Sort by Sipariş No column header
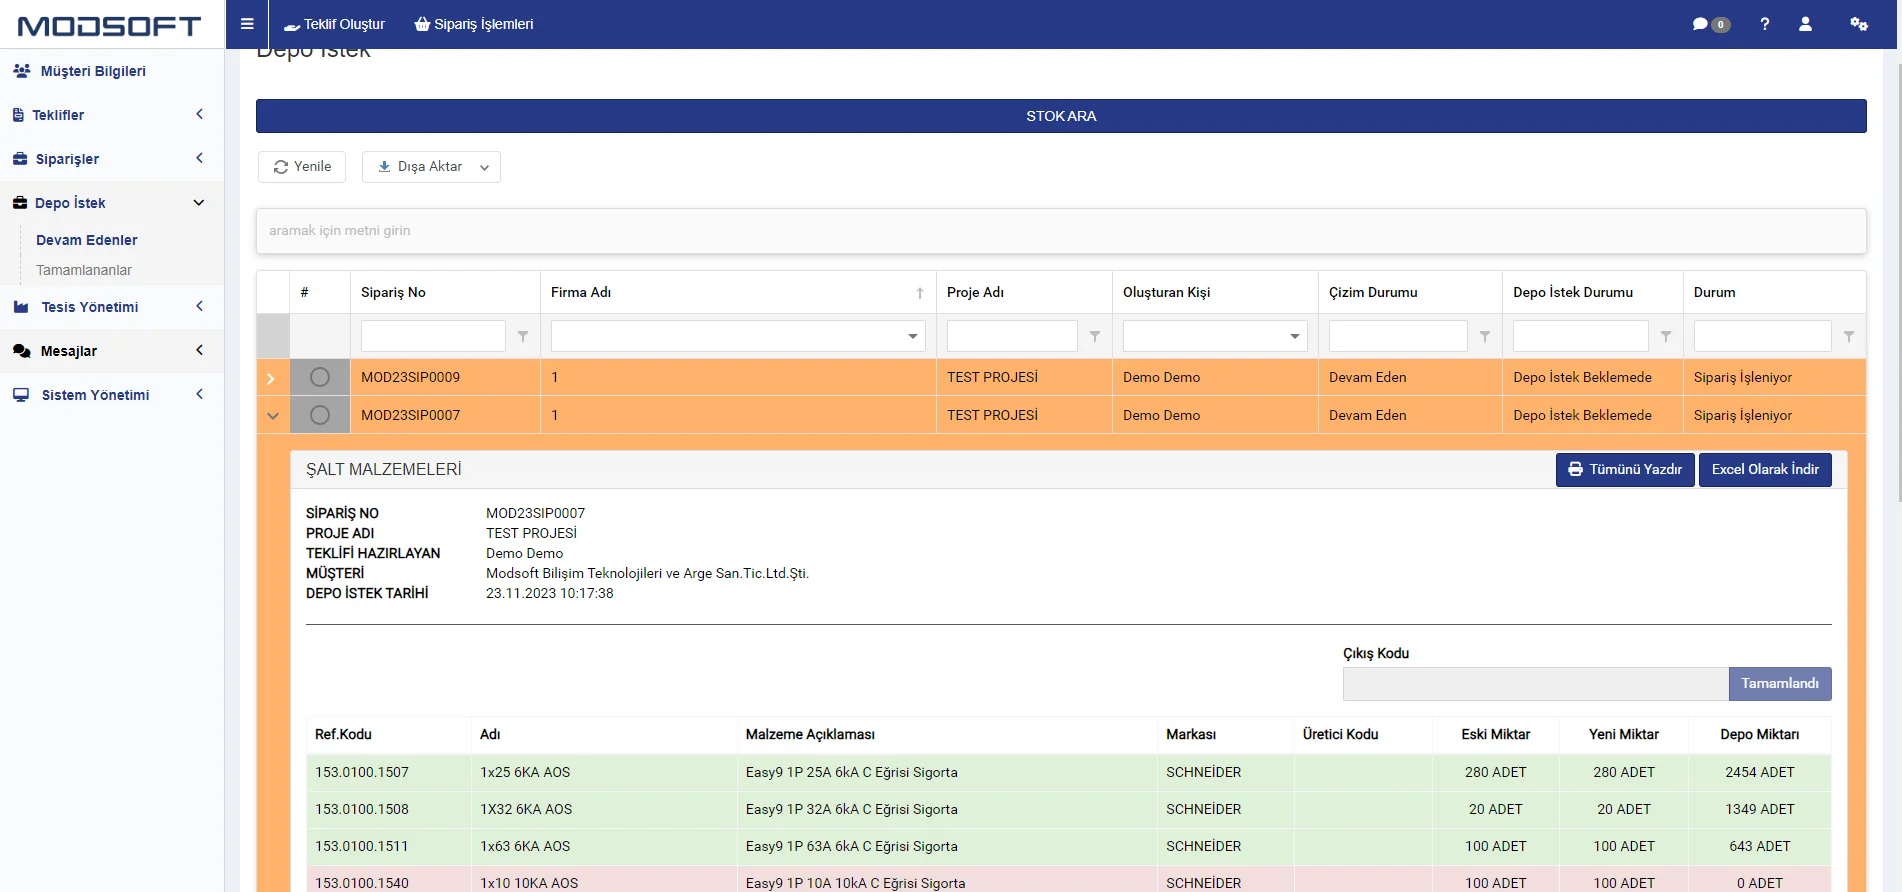This screenshot has width=1902, height=892. coord(445,292)
